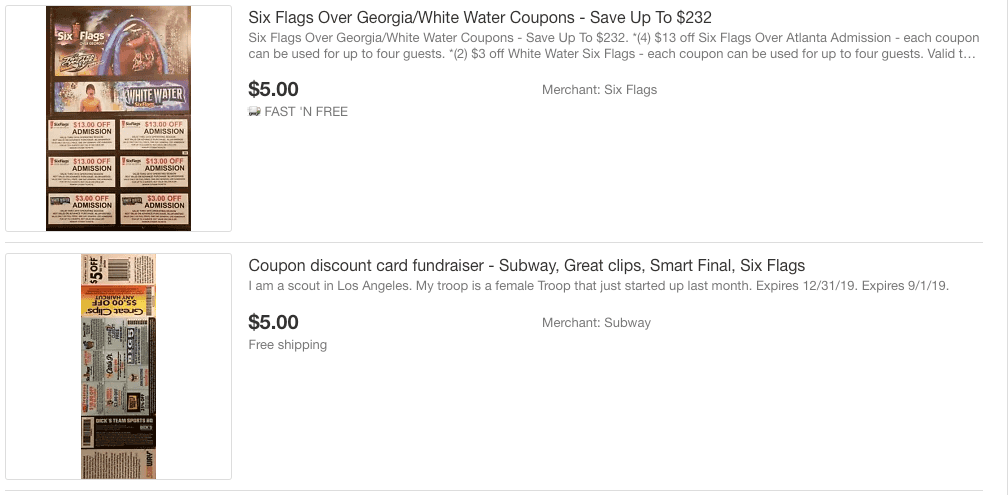The width and height of the screenshot is (1008, 495).
Task: Click the $5.00 price on the Six Flags listing
Action: tap(273, 89)
